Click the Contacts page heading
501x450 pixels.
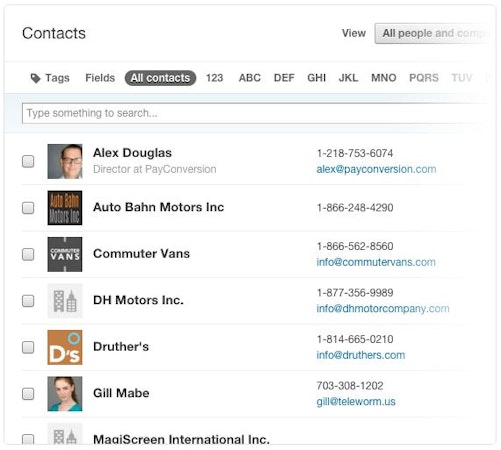tap(54, 33)
